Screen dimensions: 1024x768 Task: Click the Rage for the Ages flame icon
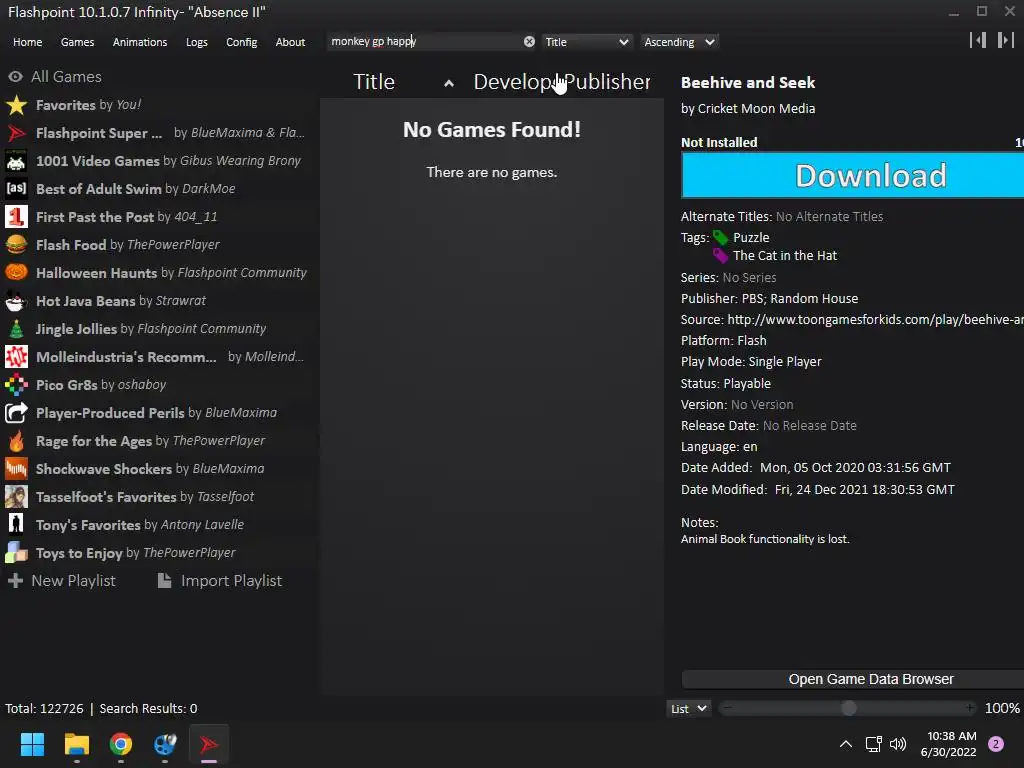point(16,441)
